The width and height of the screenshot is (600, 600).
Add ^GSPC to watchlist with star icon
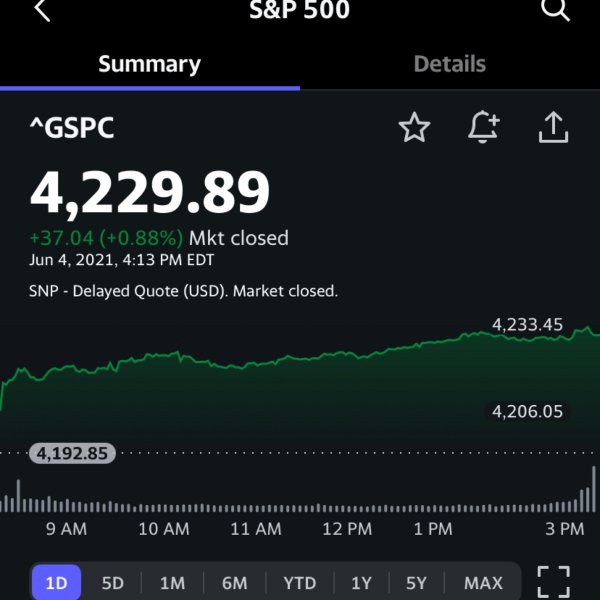[414, 127]
